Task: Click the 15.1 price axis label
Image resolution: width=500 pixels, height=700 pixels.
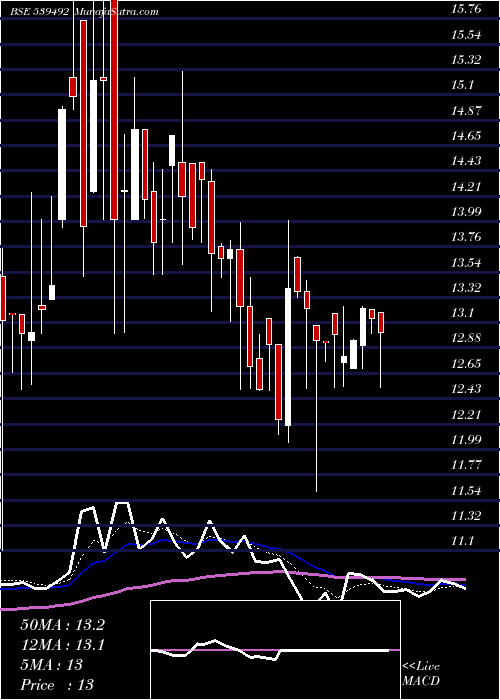Action: click(x=462, y=85)
